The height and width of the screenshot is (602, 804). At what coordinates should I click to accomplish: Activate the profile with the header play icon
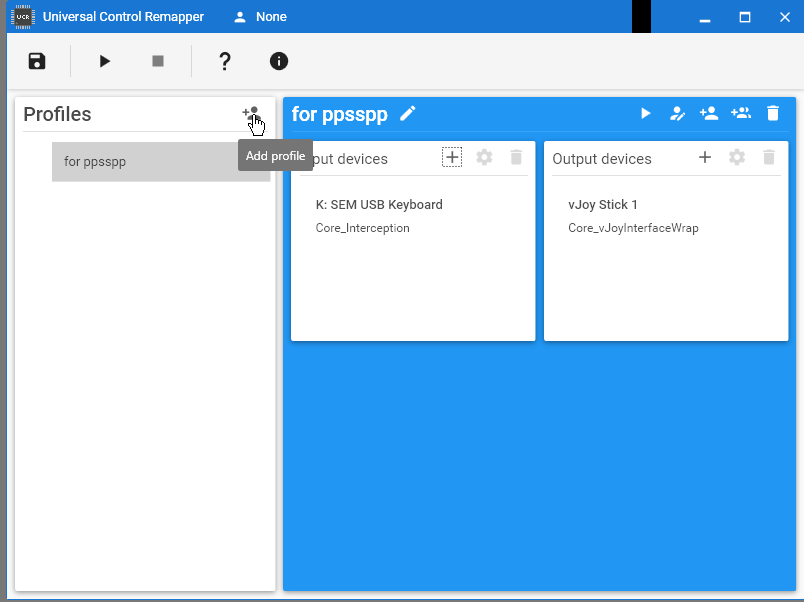646,114
